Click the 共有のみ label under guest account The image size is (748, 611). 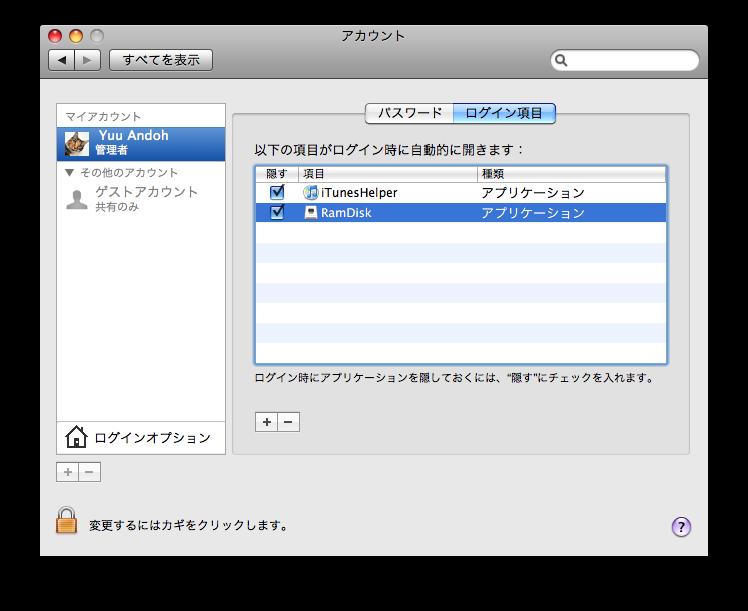(117, 207)
